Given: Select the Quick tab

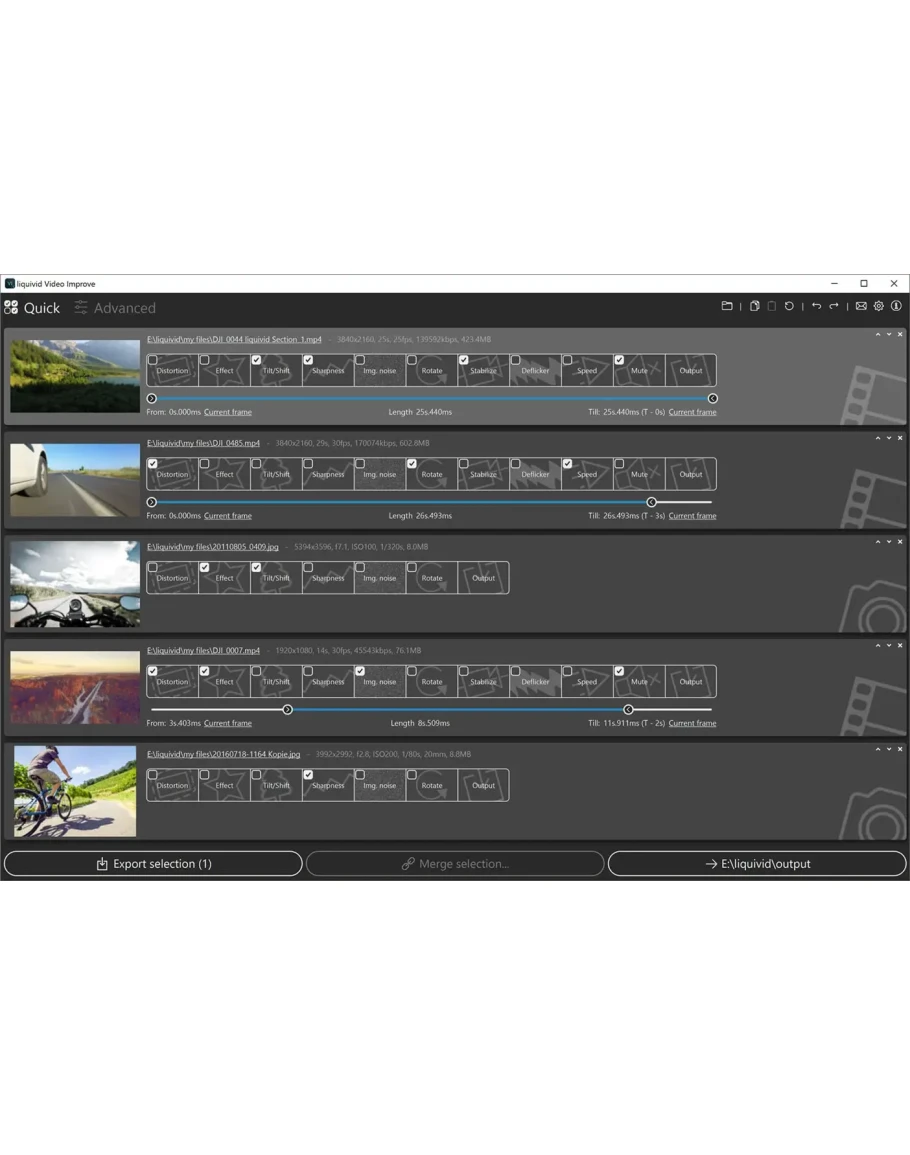Looking at the screenshot, I should tap(32, 308).
